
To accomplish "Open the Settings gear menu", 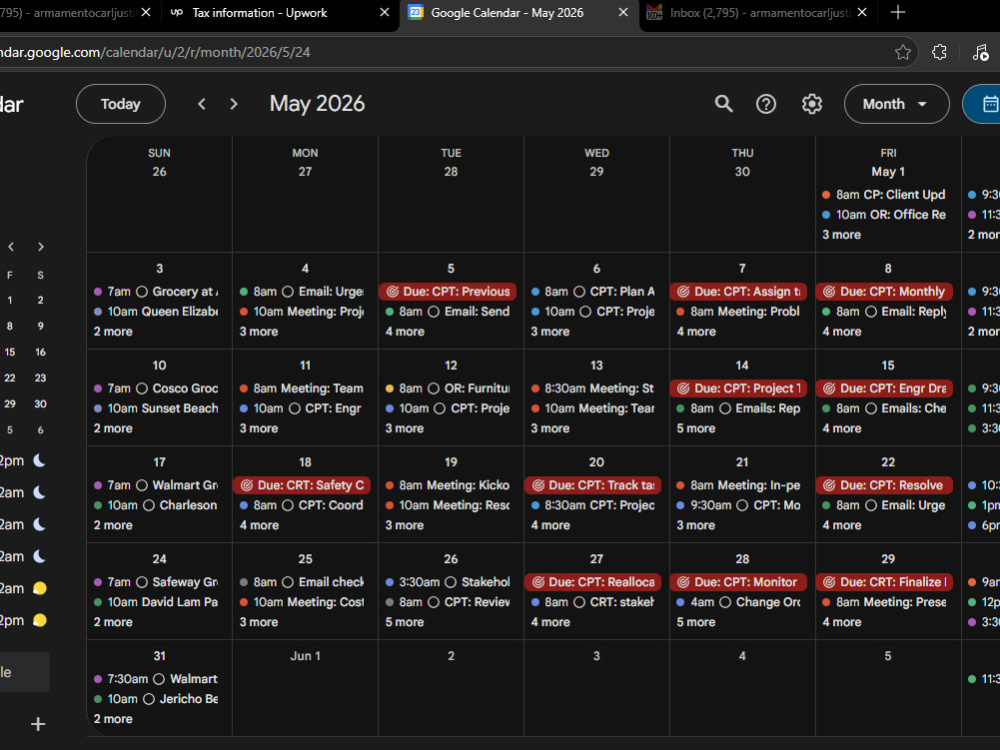I will (x=812, y=104).
